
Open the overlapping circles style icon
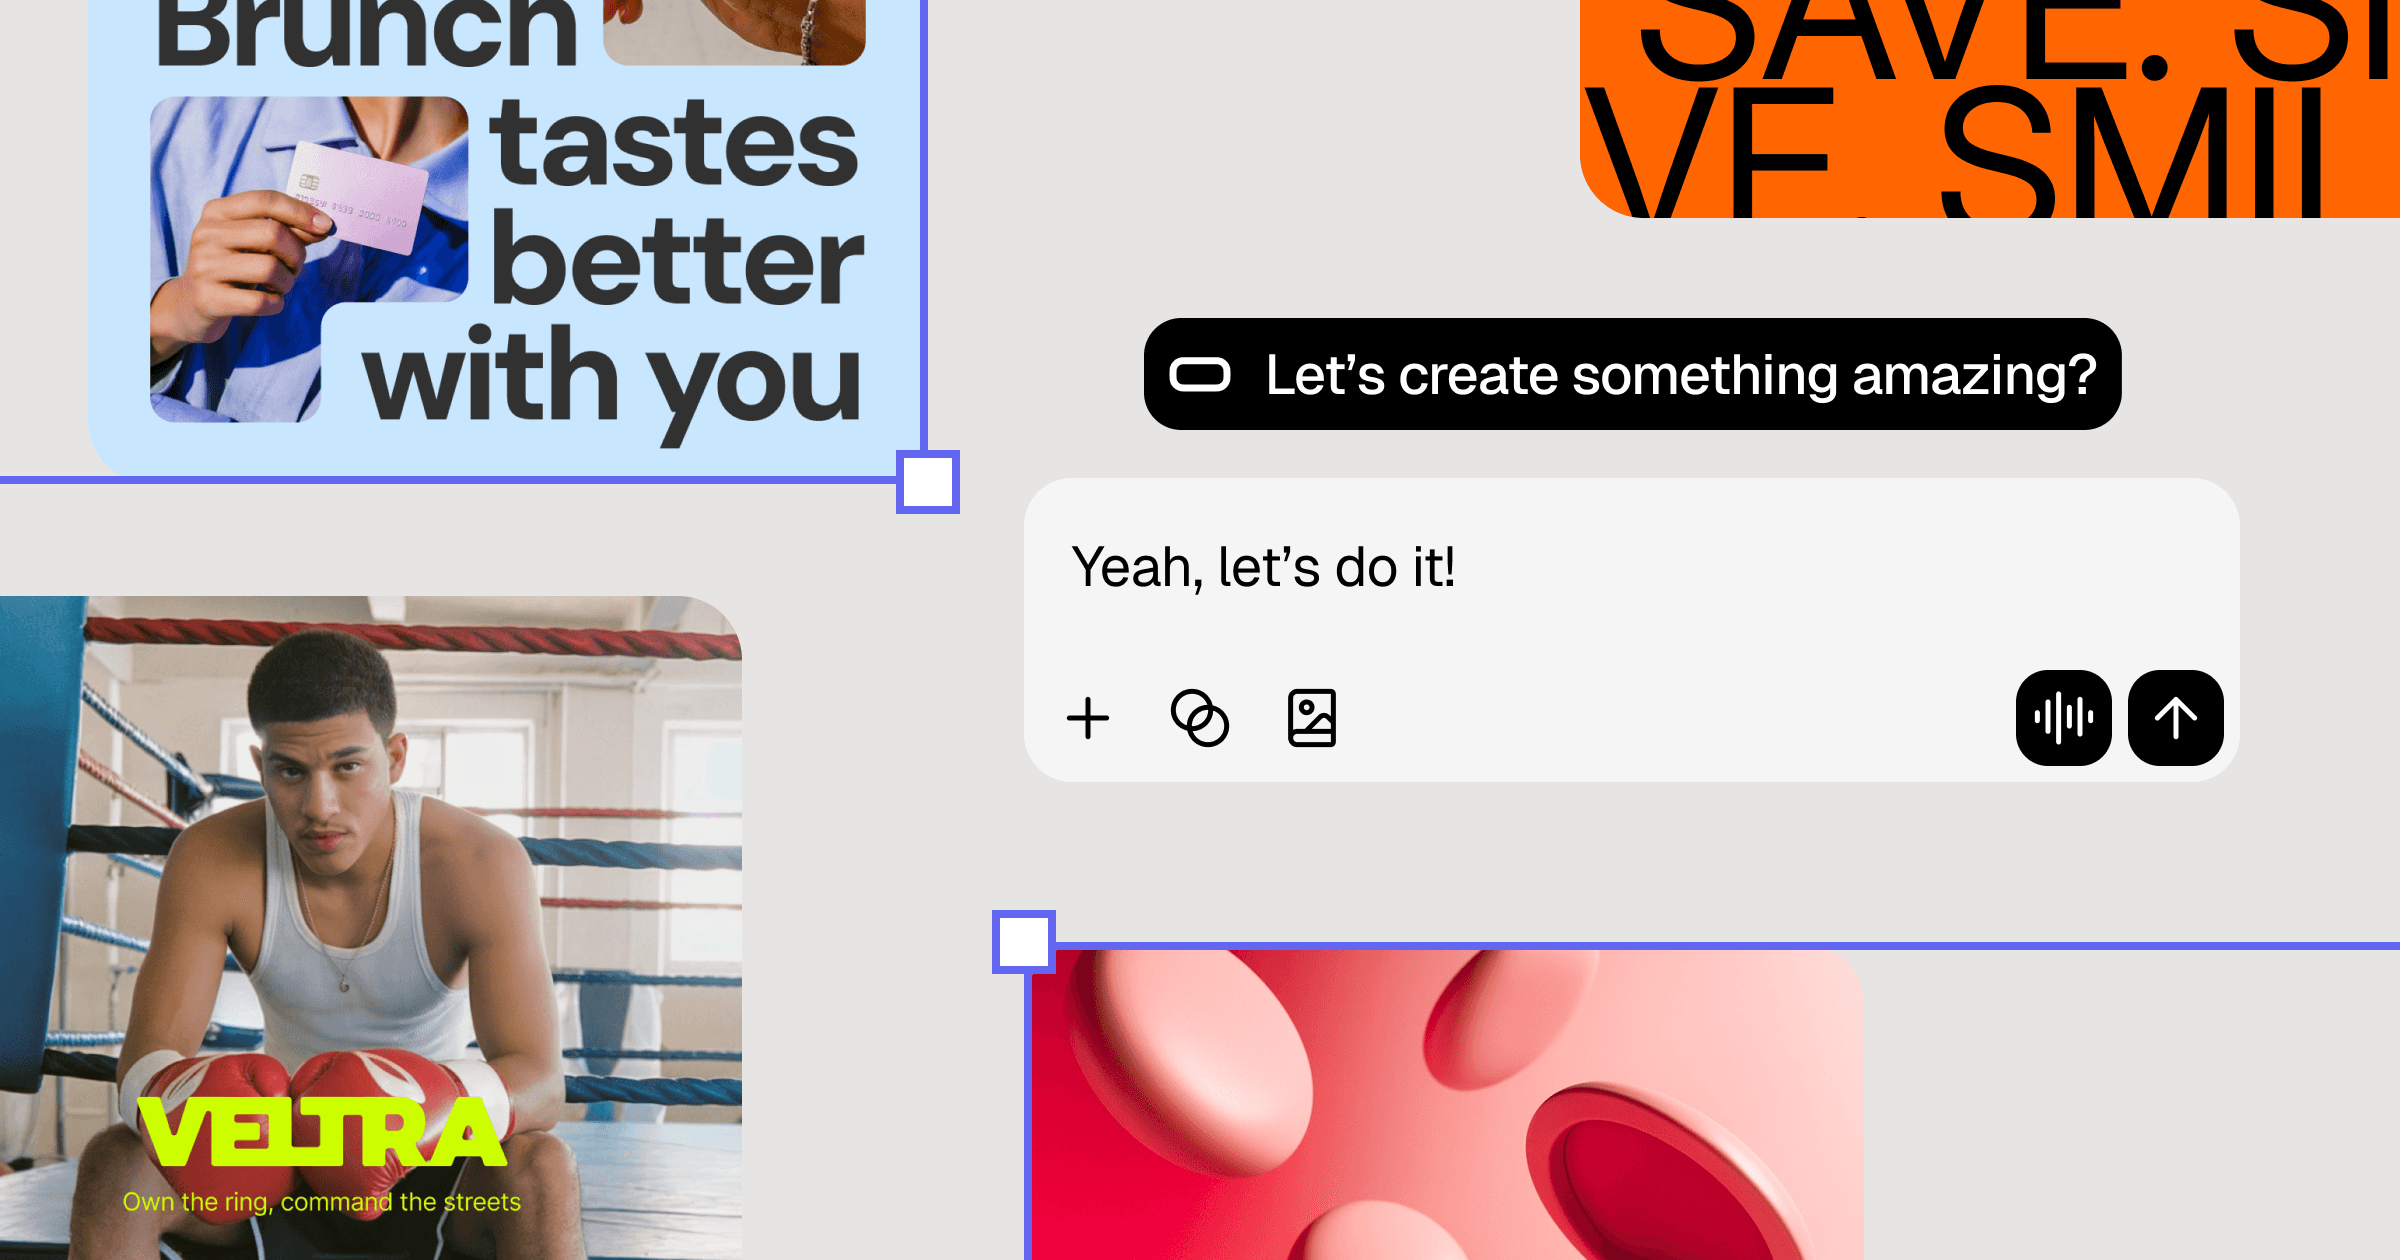click(1200, 718)
